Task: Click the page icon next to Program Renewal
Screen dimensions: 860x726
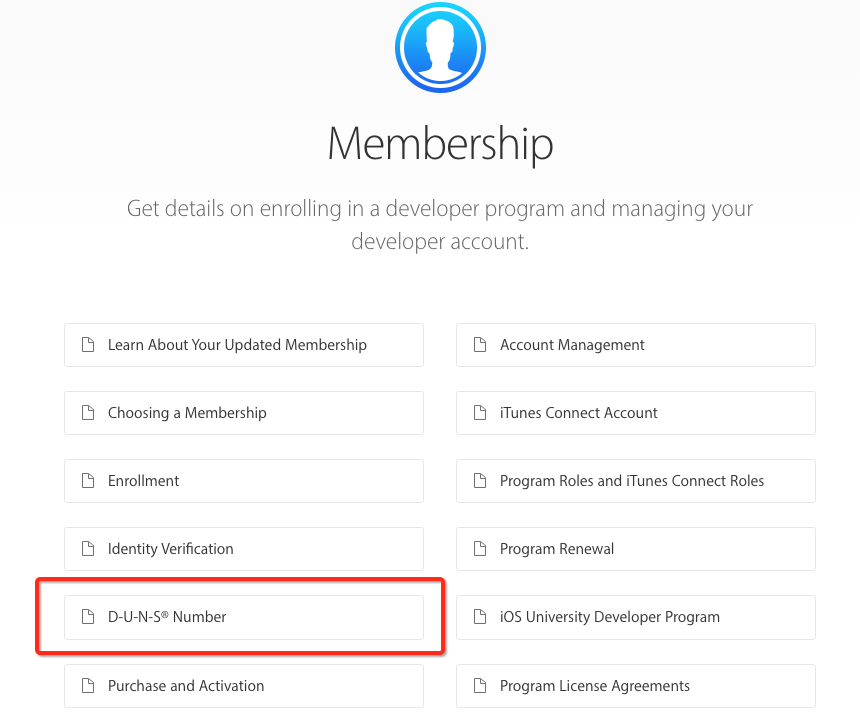Action: click(x=479, y=549)
